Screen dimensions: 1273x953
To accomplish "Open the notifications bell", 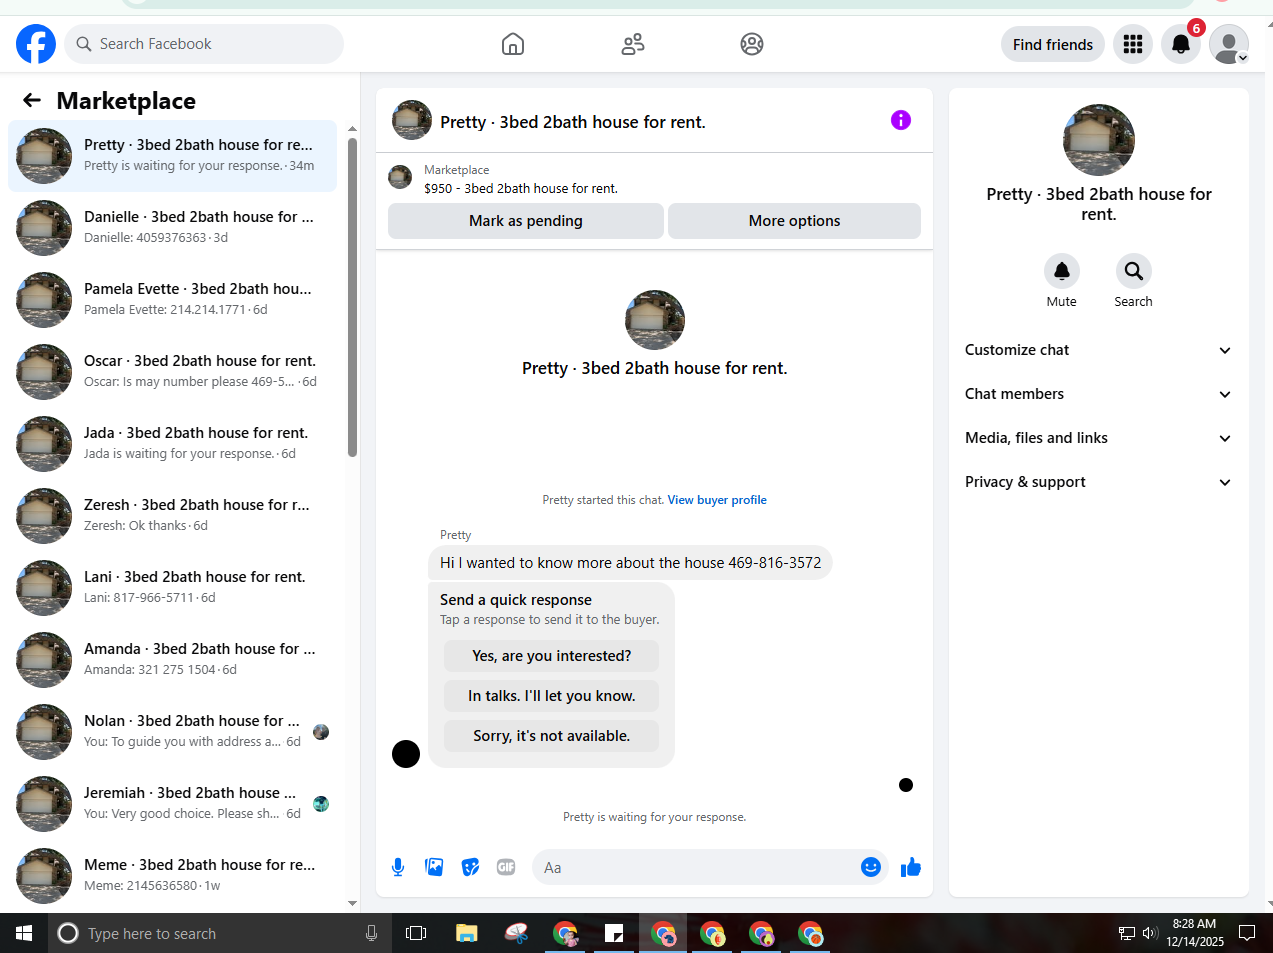I will pyautogui.click(x=1181, y=44).
